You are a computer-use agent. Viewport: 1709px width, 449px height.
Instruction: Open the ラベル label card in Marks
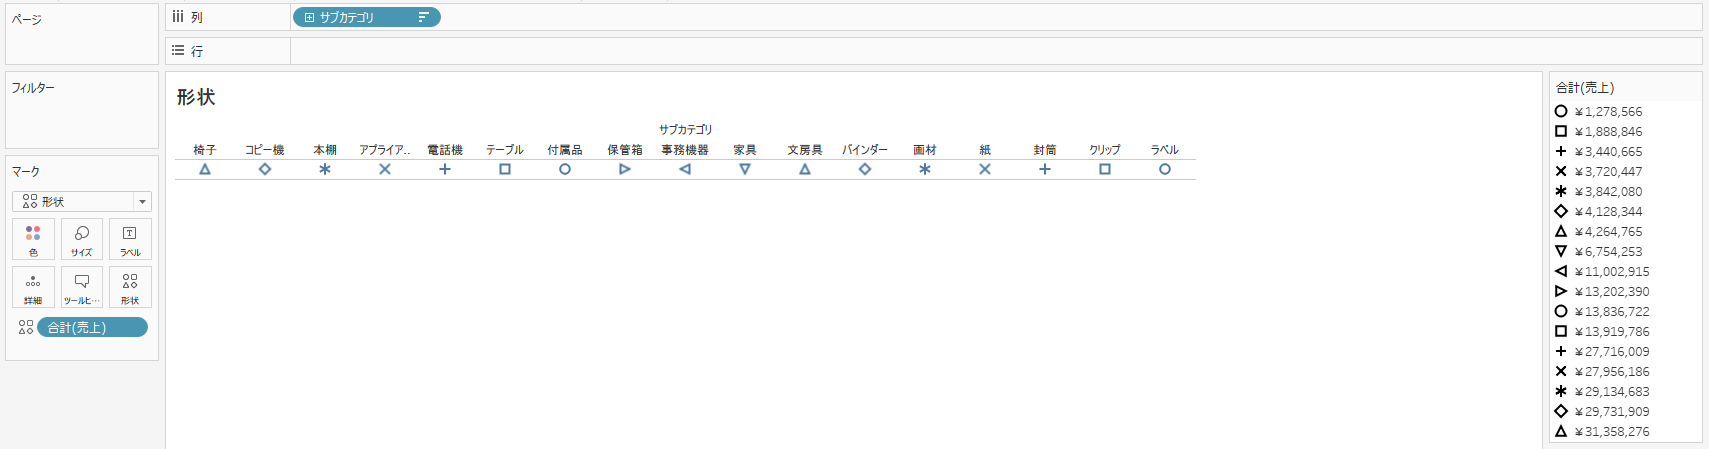pos(130,239)
